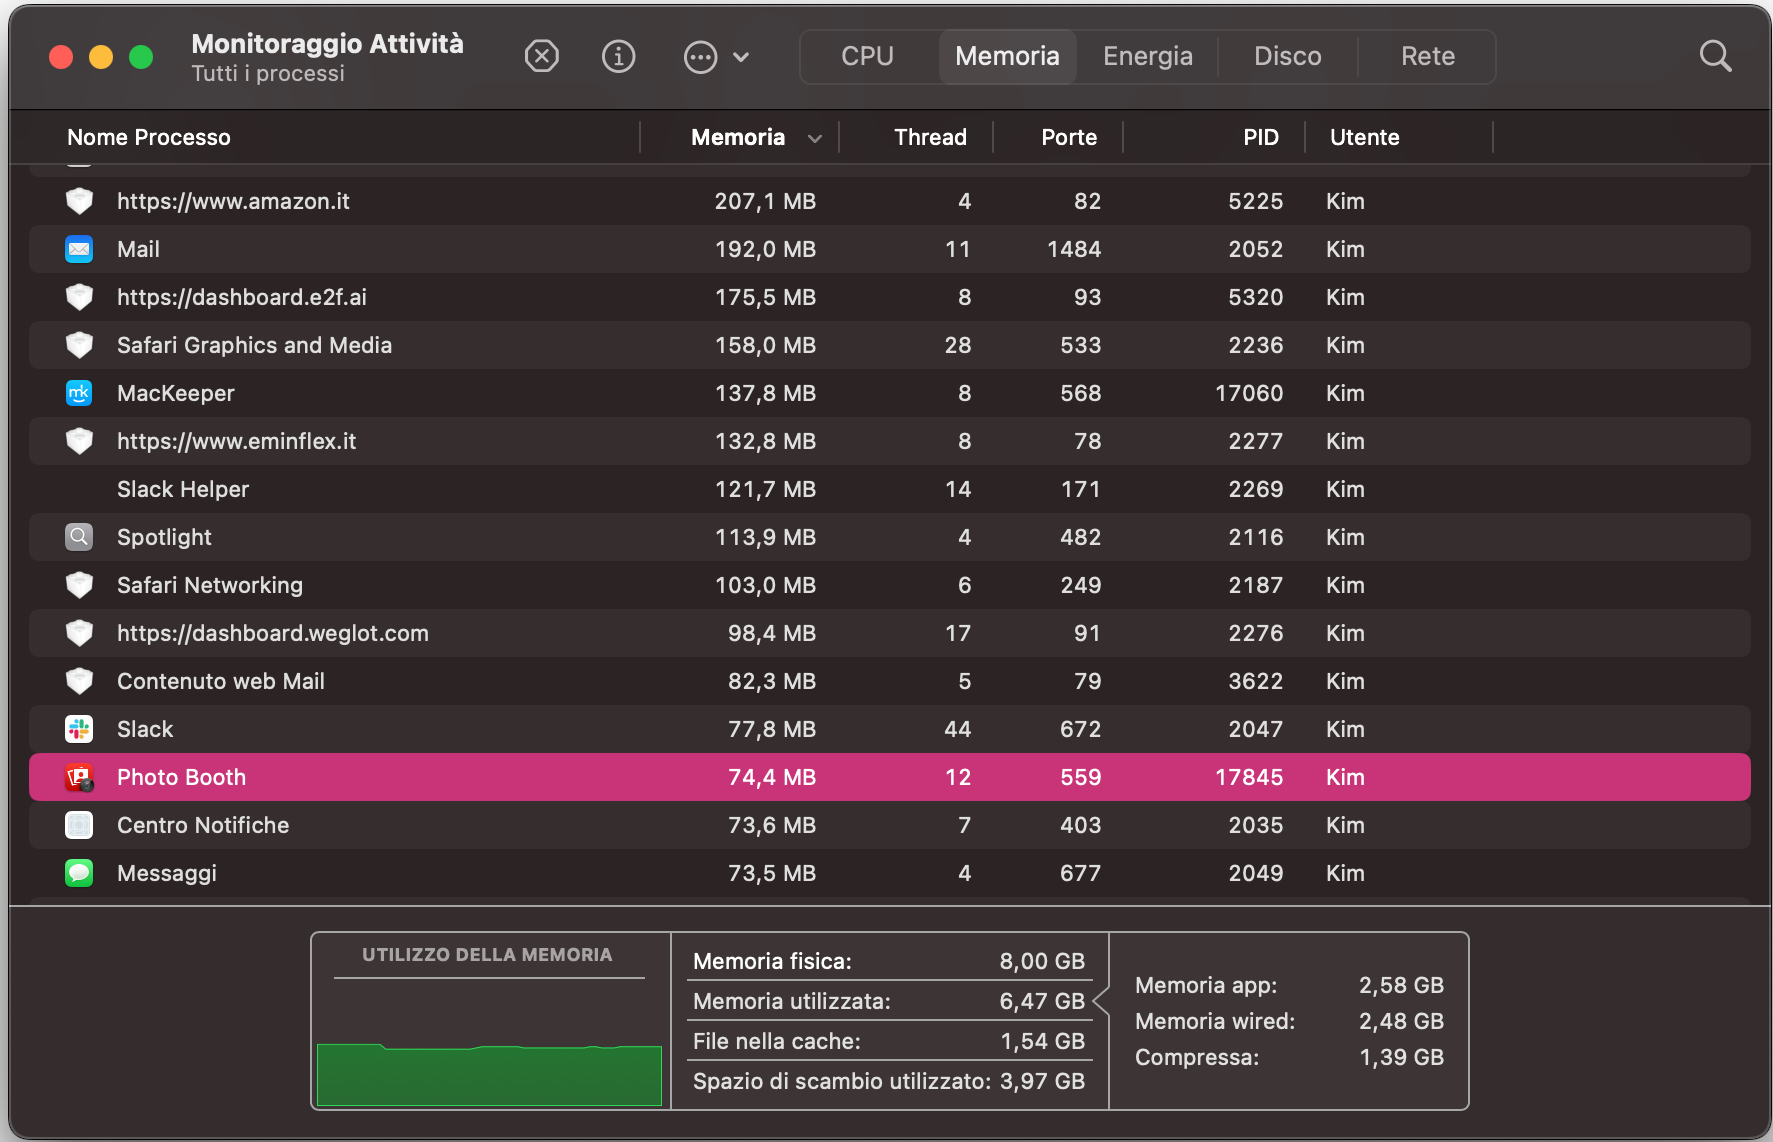Viewport: 1773px width, 1142px height.
Task: Select the Contenuto web Mail process name
Action: click(x=221, y=681)
